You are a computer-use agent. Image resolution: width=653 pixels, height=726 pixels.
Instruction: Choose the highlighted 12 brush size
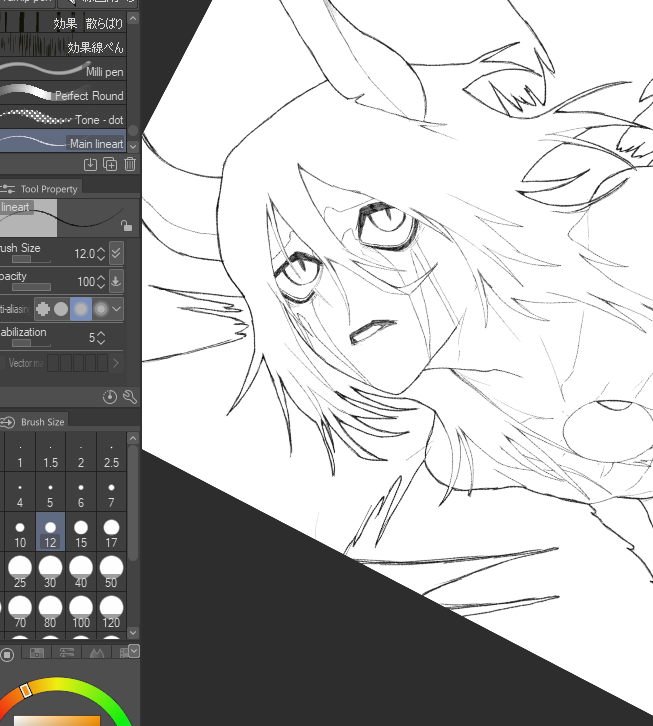tap(50, 534)
